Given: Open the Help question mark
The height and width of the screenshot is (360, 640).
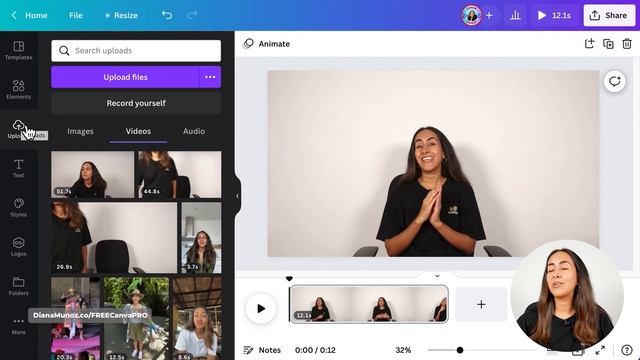Looking at the screenshot, I should [627, 350].
